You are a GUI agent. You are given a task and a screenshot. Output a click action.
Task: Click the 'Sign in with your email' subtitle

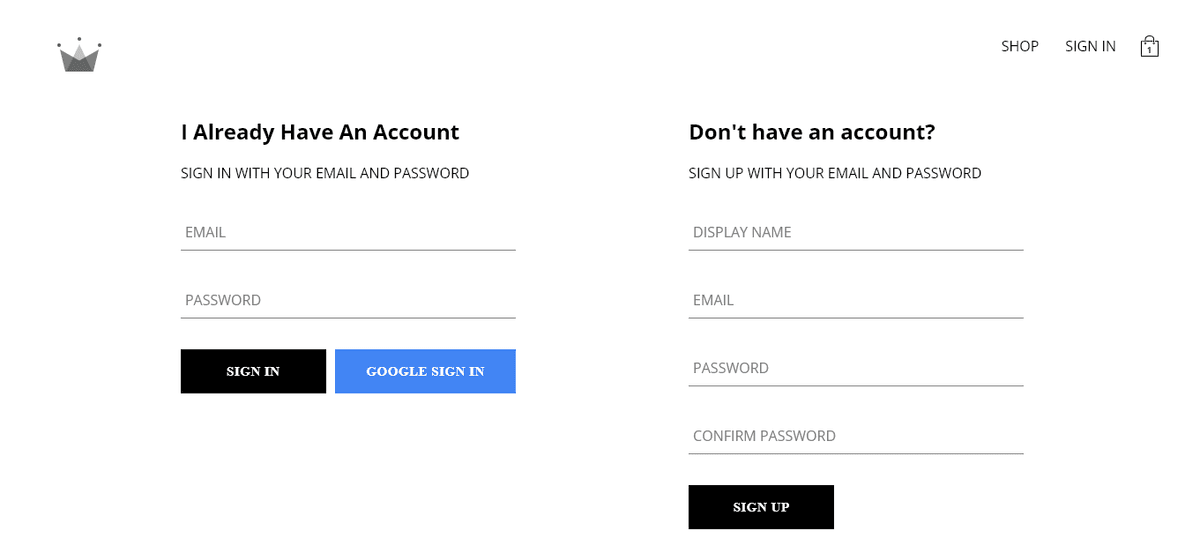[324, 173]
